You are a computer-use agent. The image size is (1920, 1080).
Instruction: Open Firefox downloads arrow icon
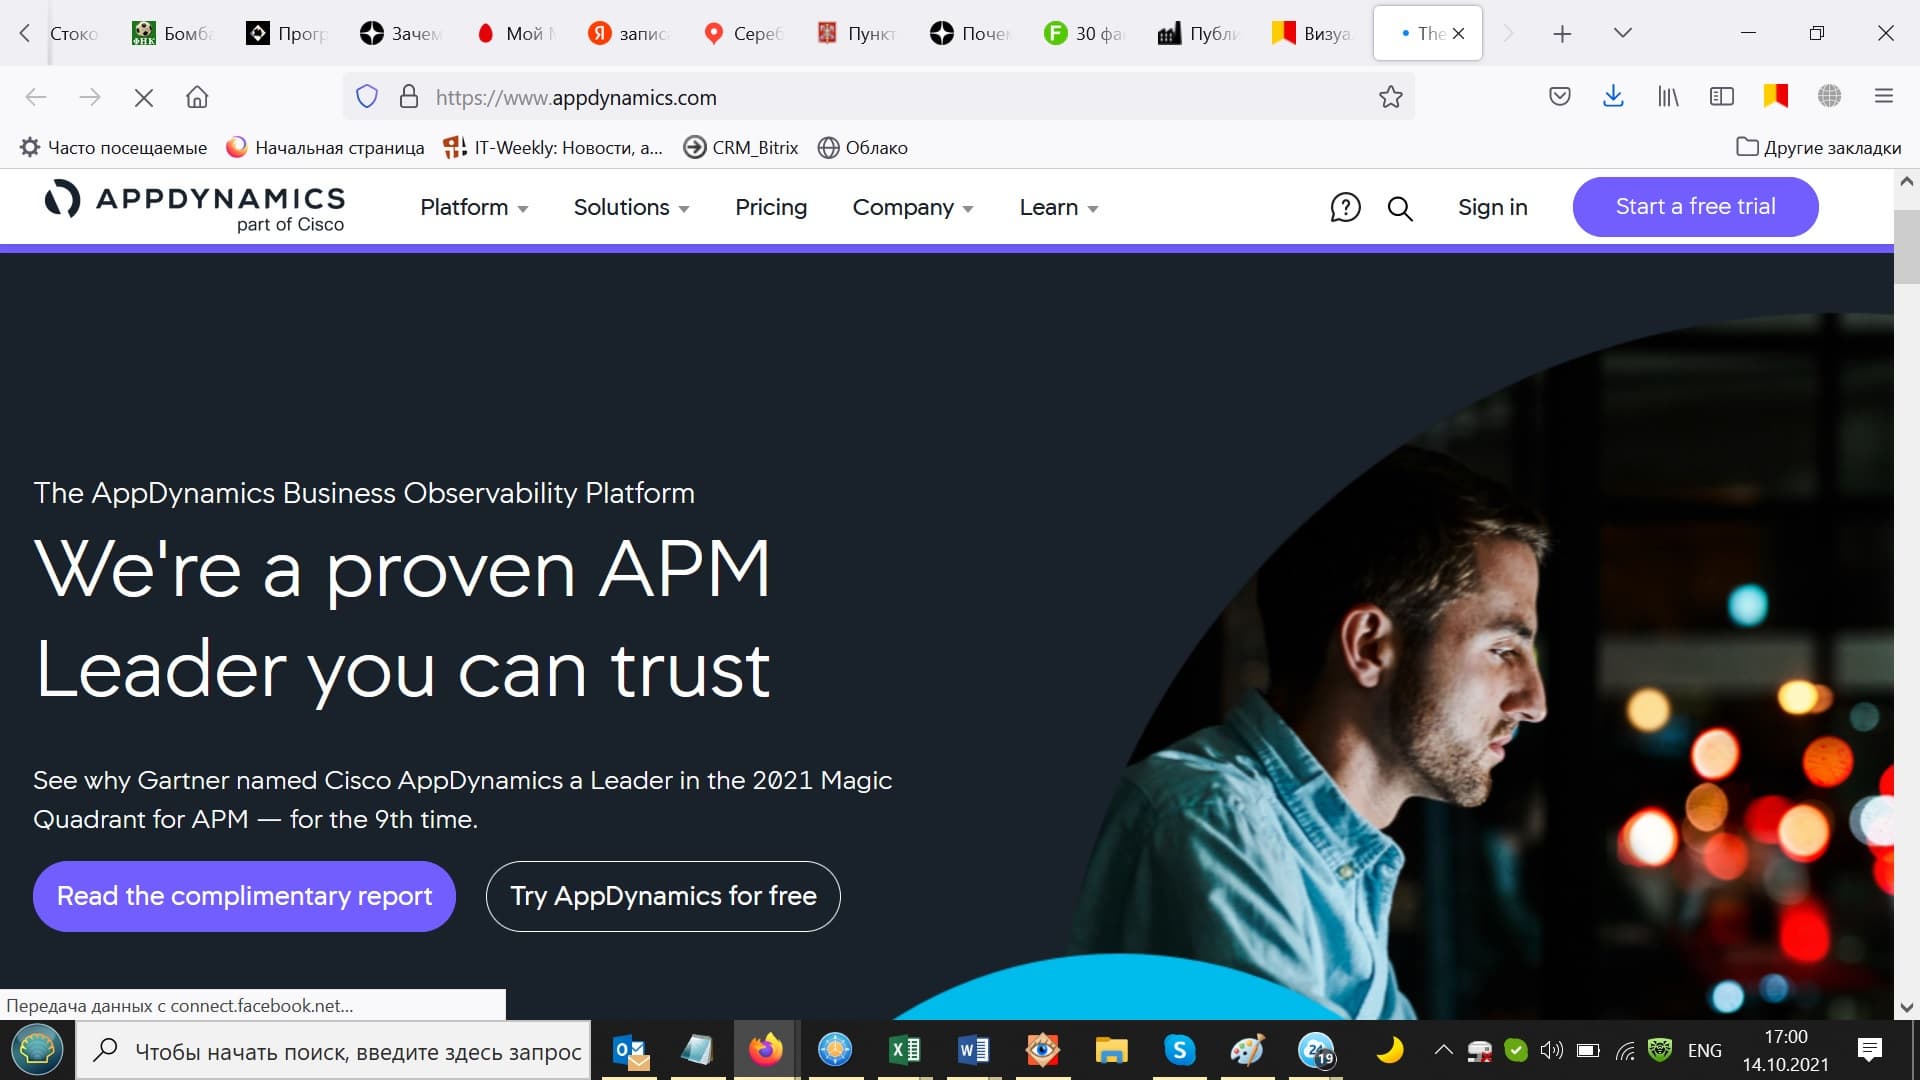[x=1612, y=97]
